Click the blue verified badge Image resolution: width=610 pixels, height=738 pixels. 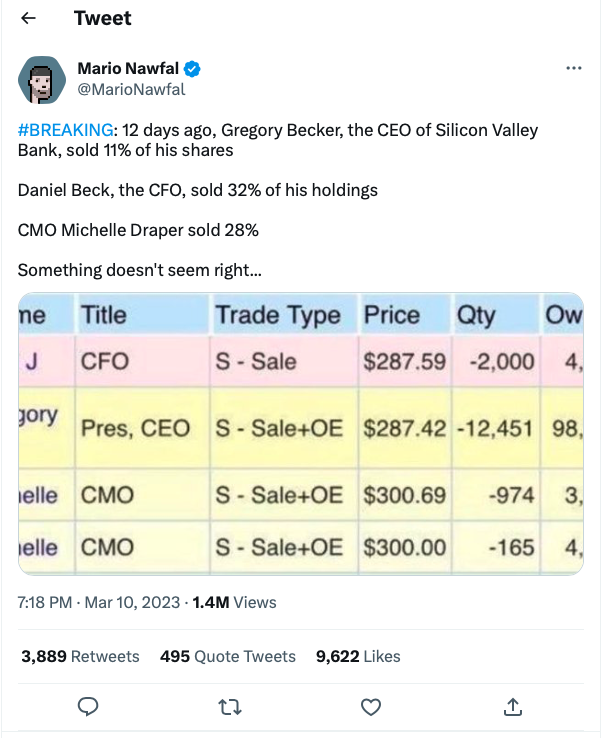click(x=192, y=69)
